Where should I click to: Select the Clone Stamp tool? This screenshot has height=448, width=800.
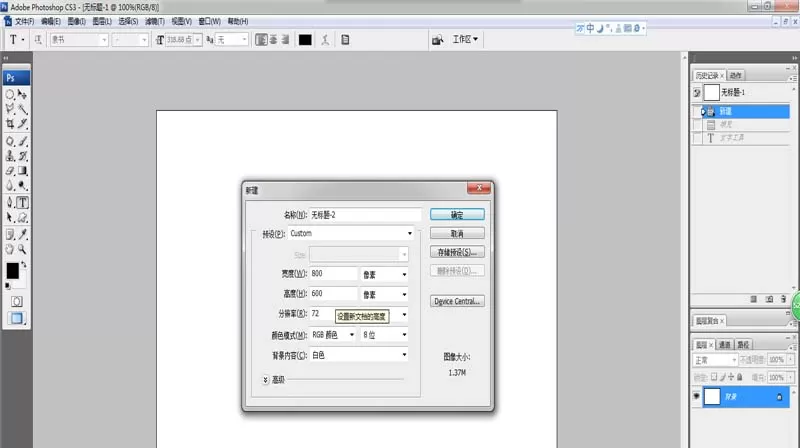[x=10, y=156]
